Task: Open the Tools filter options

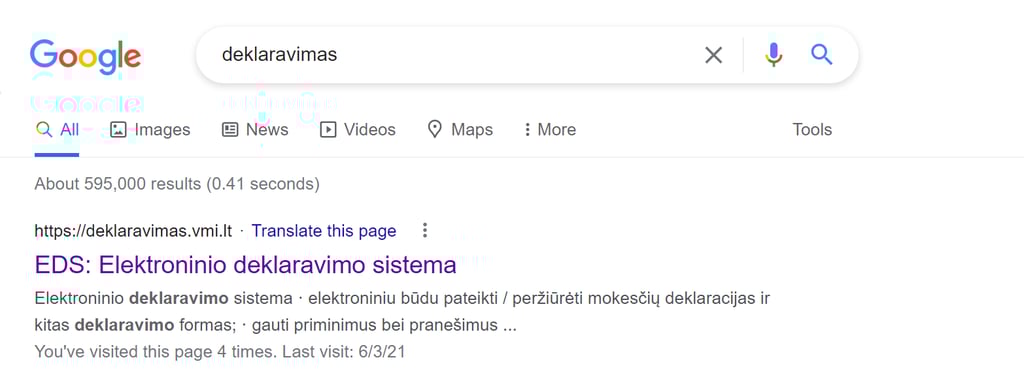Action: click(812, 129)
